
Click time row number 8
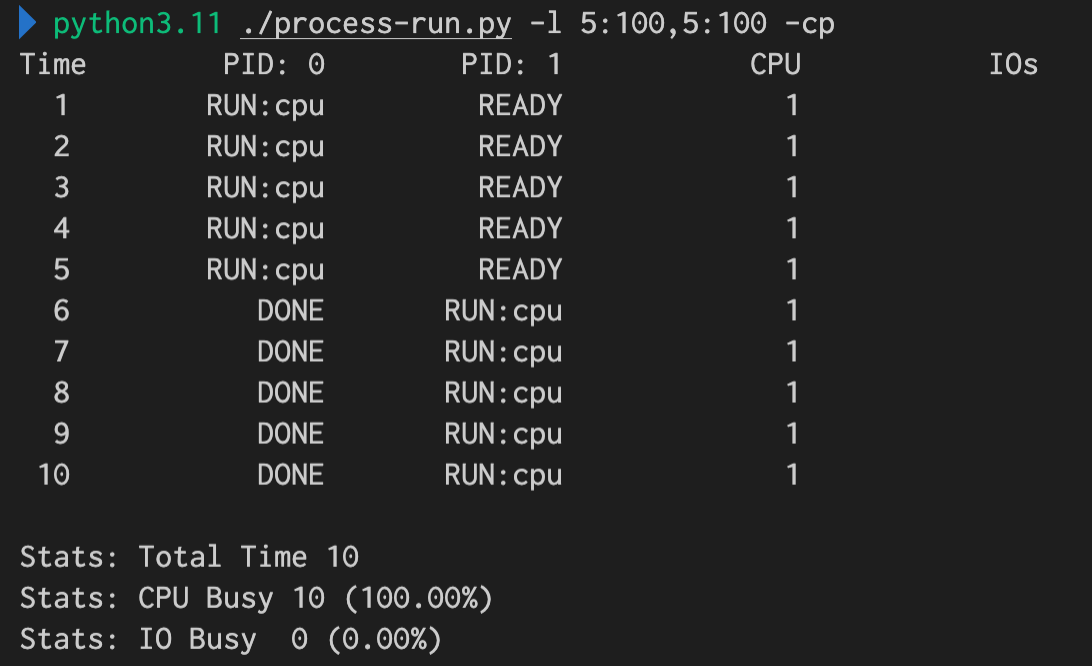pos(61,393)
